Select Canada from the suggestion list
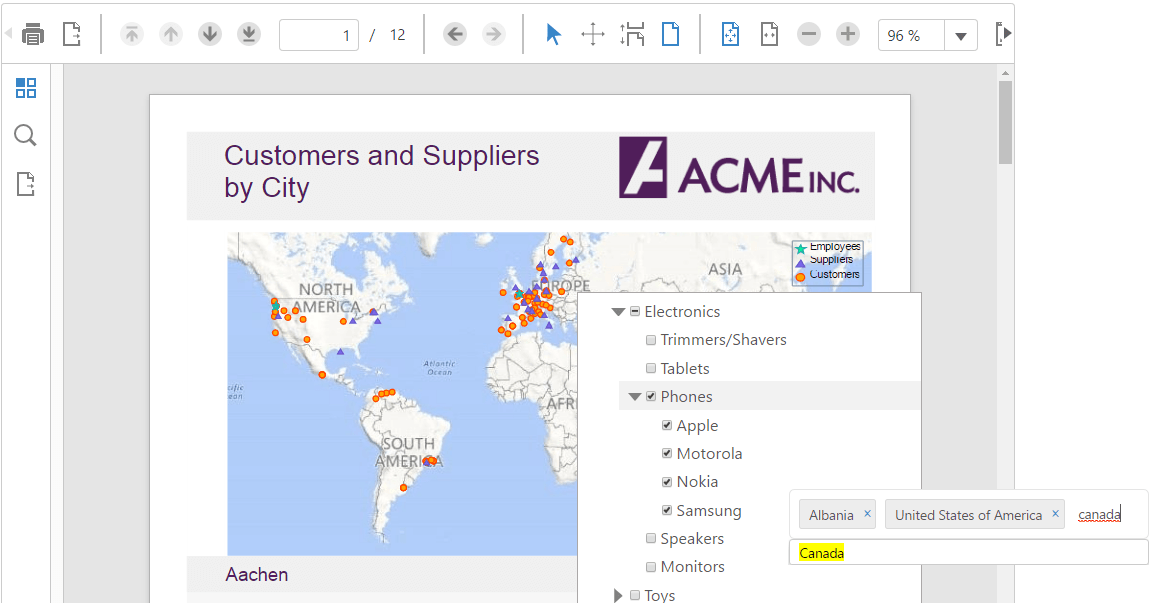The image size is (1149, 603). 821,552
